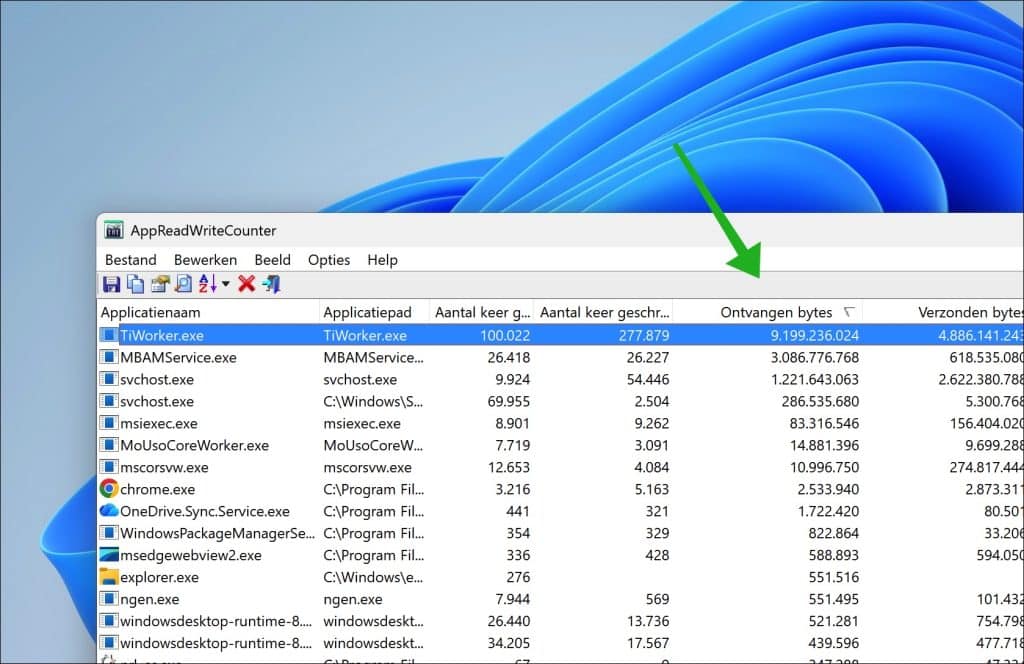The image size is (1024, 664).
Task: Select the OneDrive.Sync.Service.exe name cell
Action: [205, 511]
